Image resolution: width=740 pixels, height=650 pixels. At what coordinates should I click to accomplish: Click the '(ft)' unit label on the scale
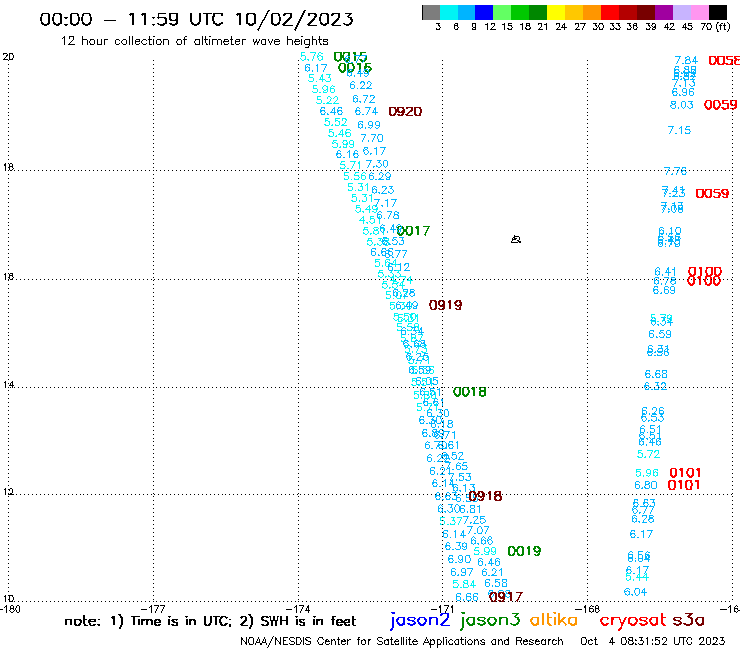723,26
